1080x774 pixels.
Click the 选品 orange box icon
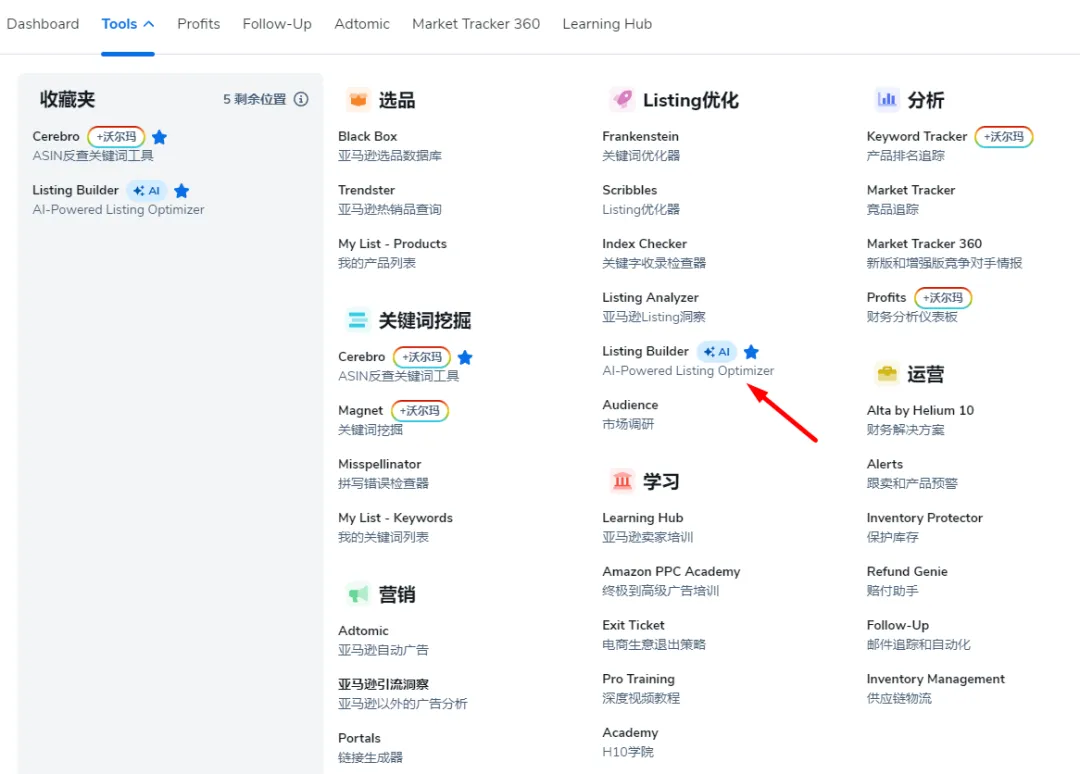tap(357, 101)
